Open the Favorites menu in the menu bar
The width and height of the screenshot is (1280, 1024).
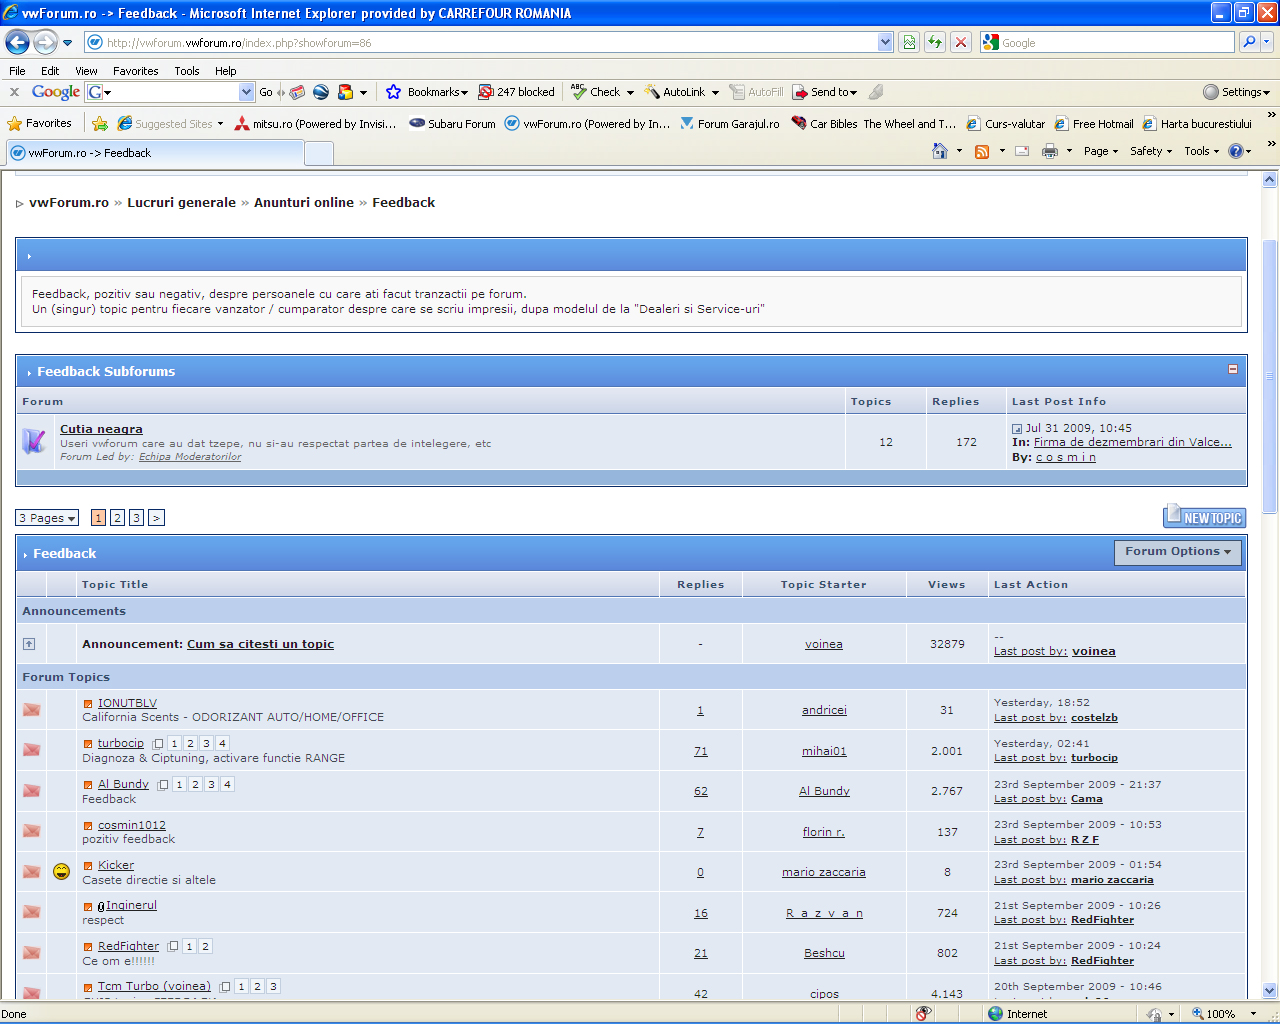tap(136, 71)
